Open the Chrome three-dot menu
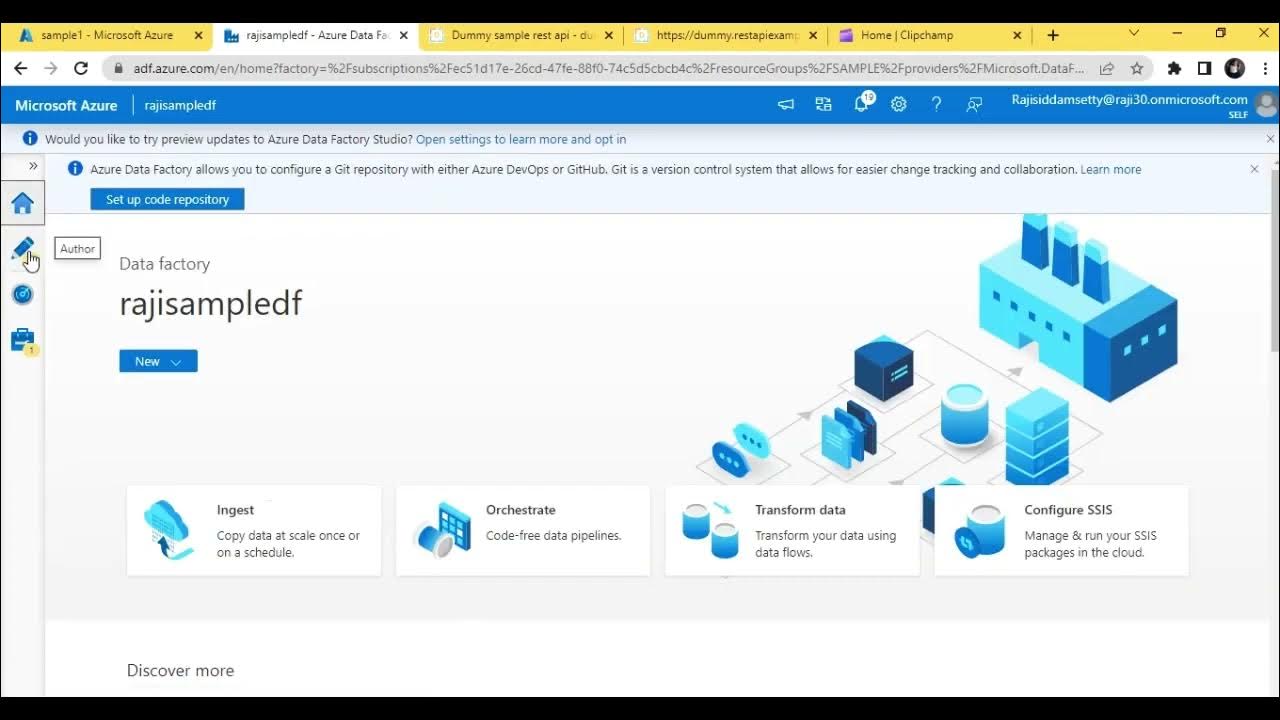1280x720 pixels. [x=1263, y=69]
